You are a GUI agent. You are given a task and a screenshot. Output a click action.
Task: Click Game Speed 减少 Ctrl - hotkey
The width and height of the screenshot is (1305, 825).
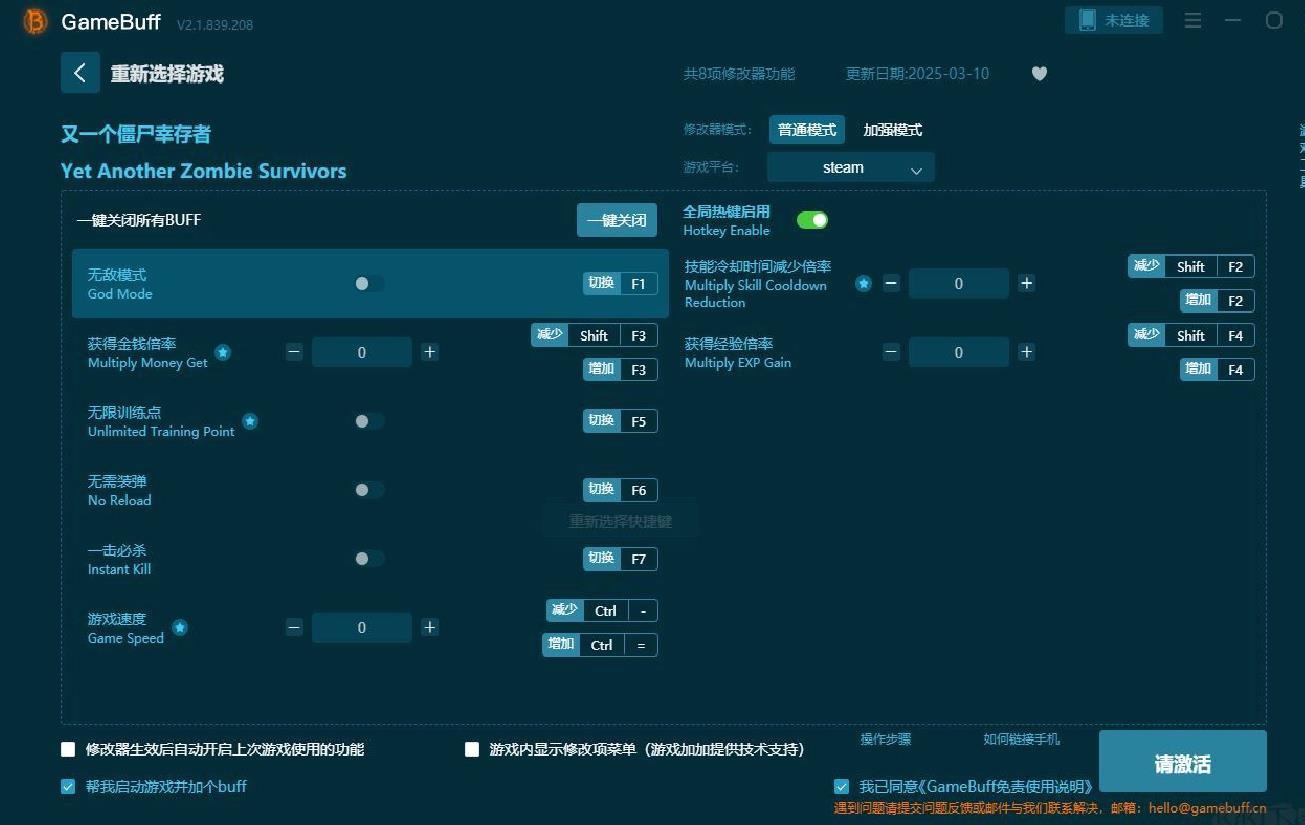602,610
